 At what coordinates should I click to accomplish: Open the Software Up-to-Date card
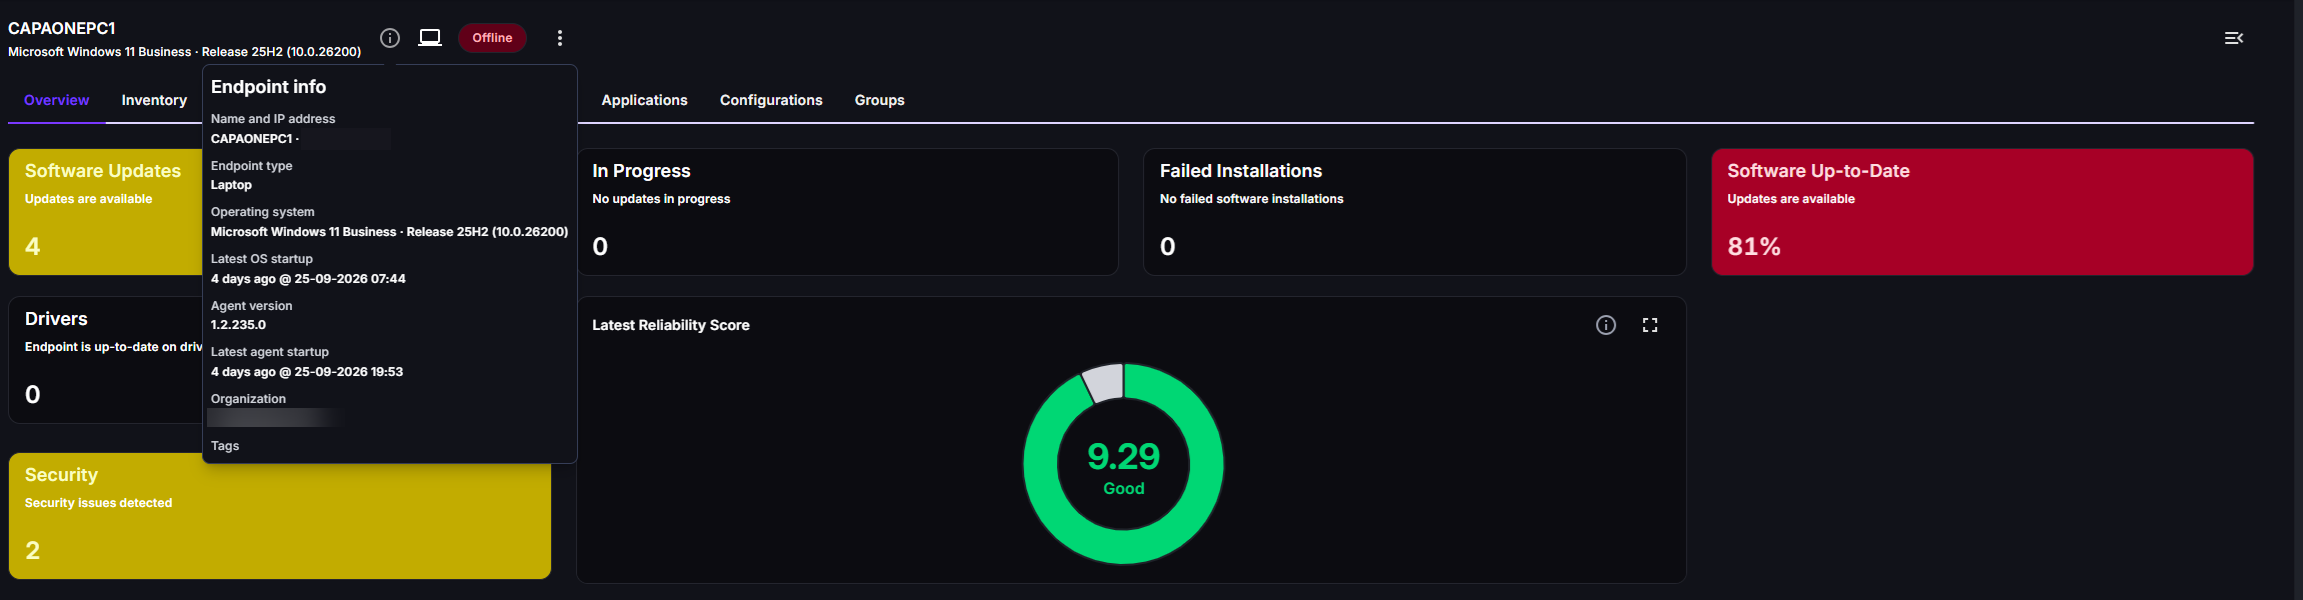click(1982, 212)
